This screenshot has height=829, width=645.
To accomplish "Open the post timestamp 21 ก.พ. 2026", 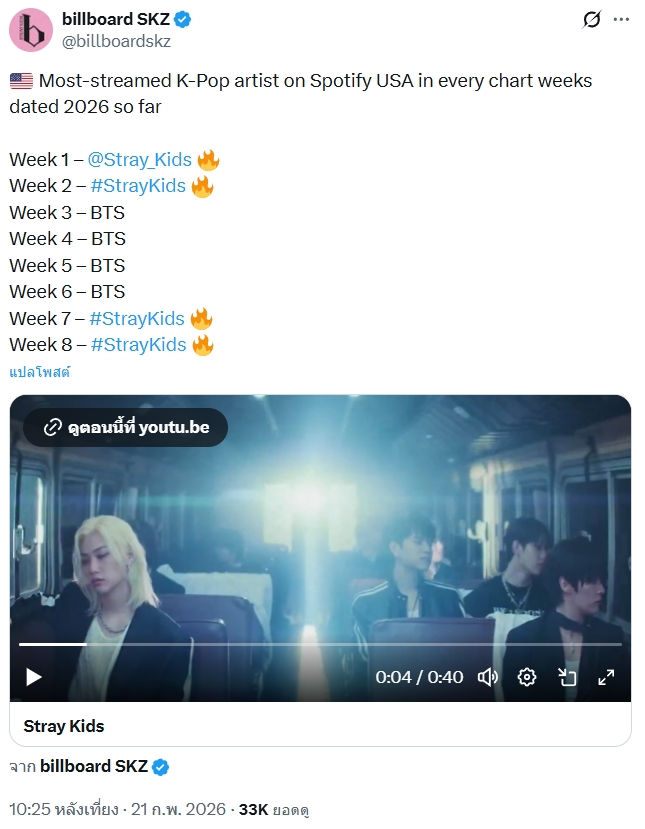I will pos(117,809).
